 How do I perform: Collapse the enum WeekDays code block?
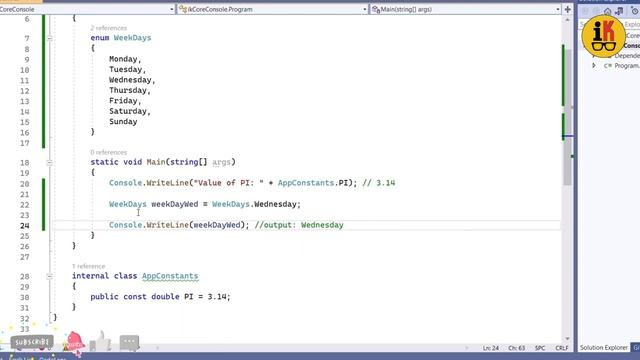(49, 38)
